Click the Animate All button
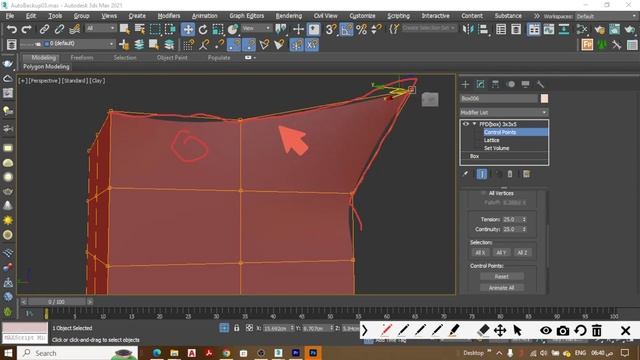 [x=502, y=288]
